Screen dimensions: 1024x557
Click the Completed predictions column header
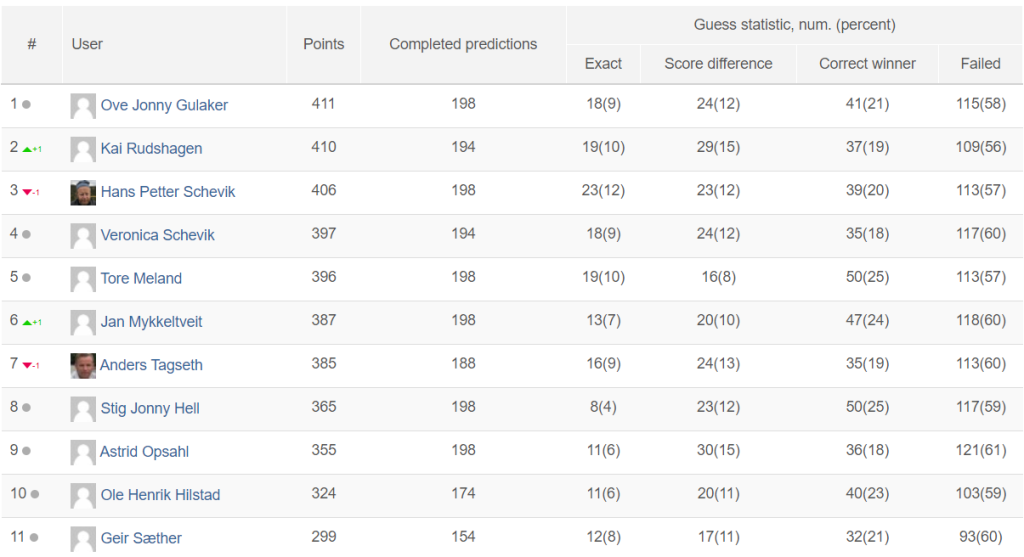(x=463, y=44)
